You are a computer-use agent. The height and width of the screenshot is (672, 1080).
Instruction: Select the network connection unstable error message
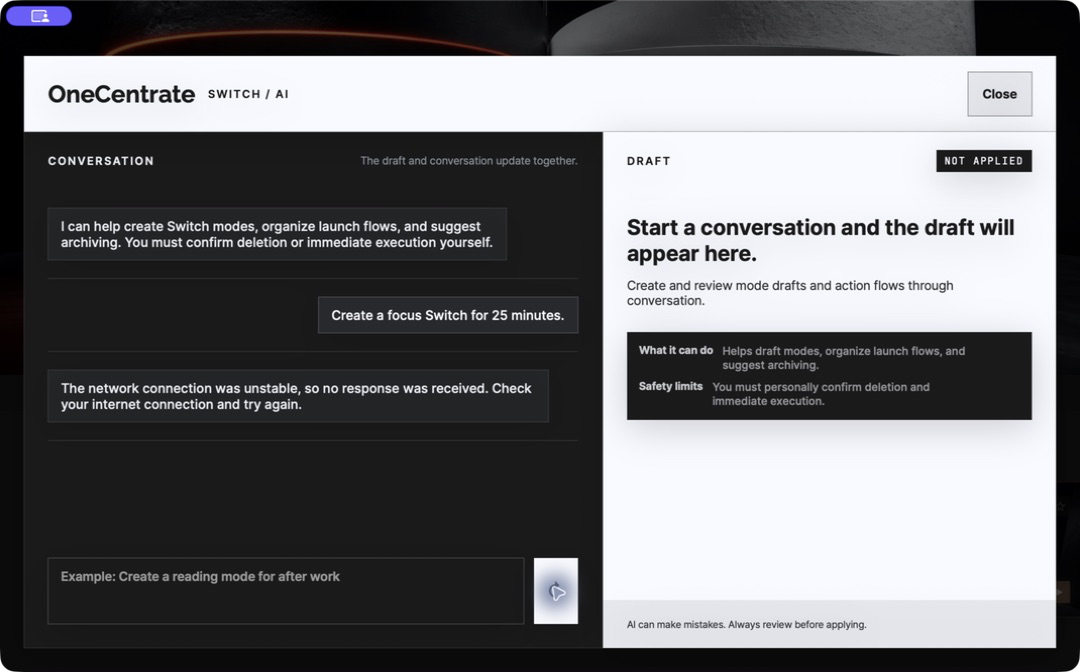coord(298,396)
